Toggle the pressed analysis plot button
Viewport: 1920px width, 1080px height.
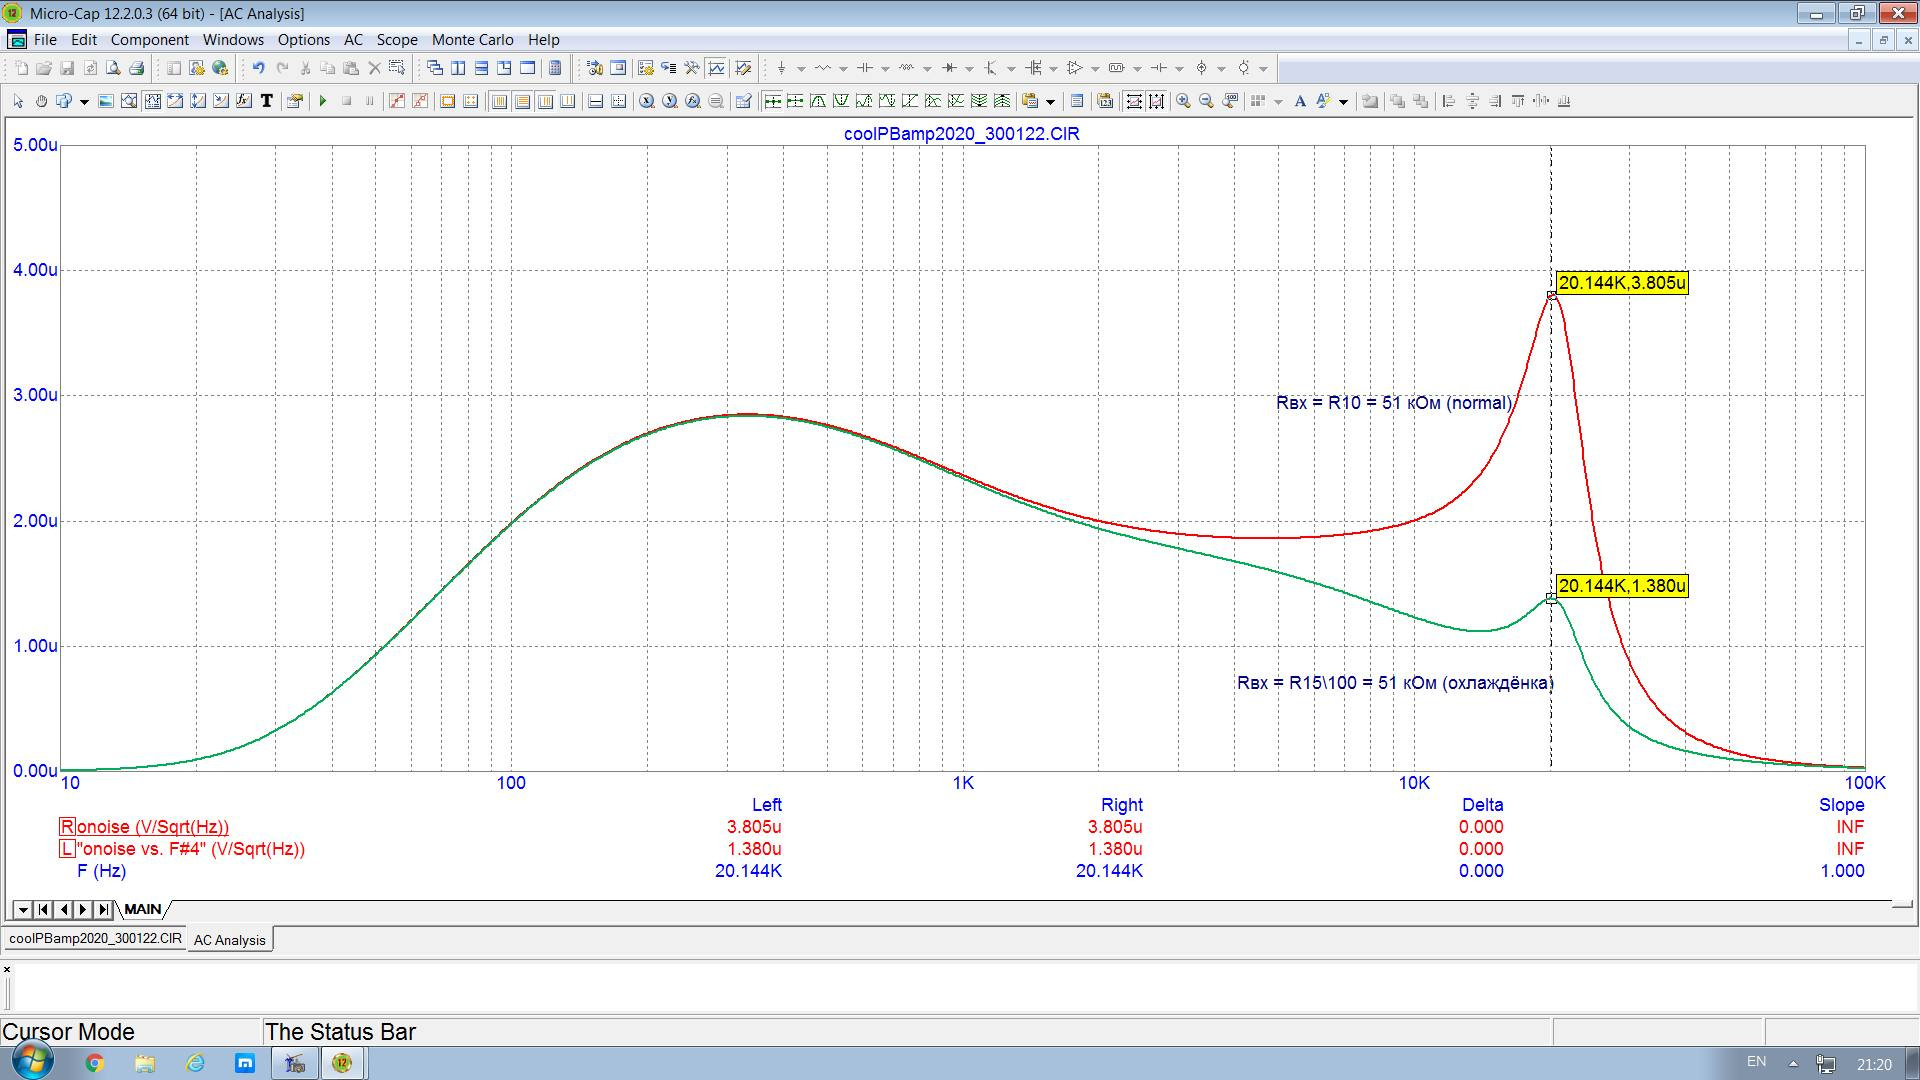pyautogui.click(x=717, y=68)
